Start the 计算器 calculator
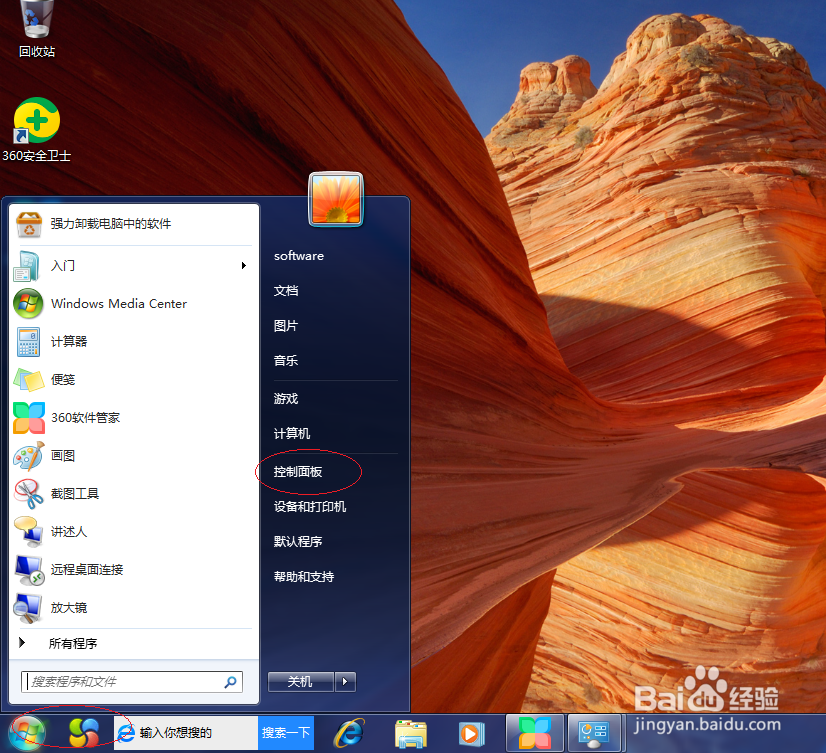This screenshot has height=753, width=826. 67,341
